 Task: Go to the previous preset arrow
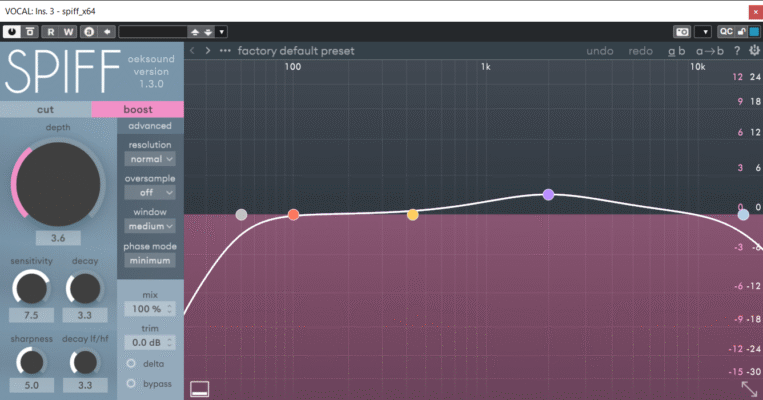(193, 51)
